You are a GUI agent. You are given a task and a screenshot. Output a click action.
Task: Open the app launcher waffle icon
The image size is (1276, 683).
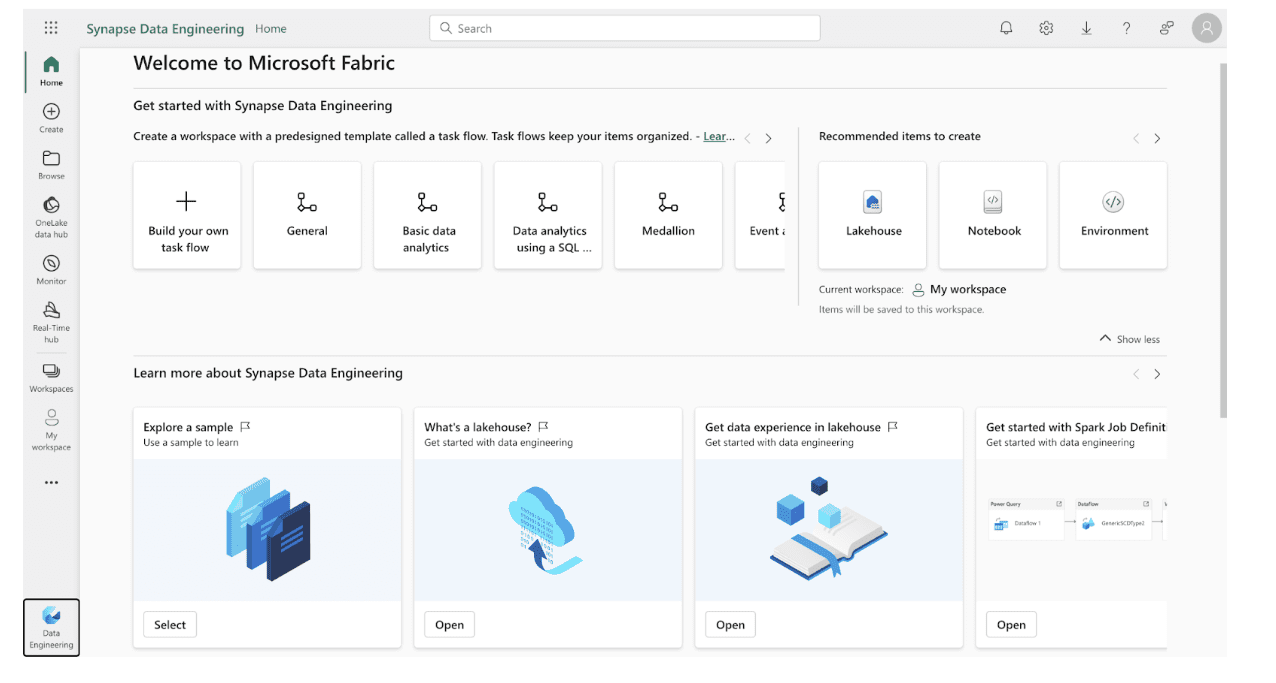coord(51,28)
